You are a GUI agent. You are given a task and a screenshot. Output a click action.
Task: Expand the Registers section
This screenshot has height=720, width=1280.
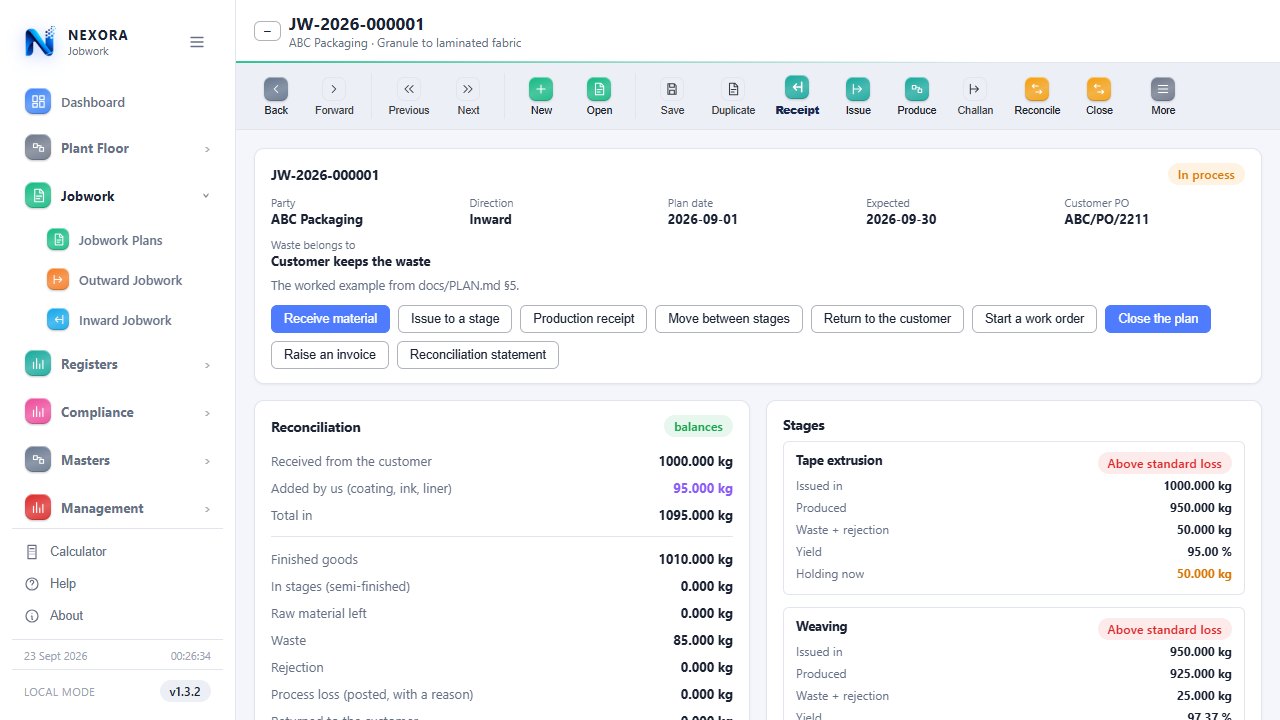coord(118,364)
